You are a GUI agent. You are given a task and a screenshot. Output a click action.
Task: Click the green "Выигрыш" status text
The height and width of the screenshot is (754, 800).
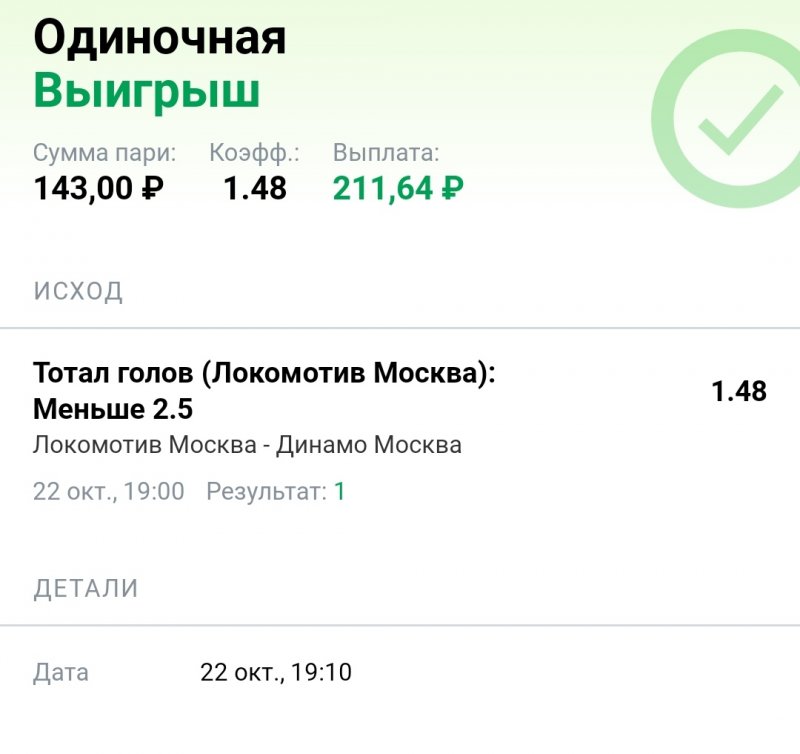coord(146,90)
